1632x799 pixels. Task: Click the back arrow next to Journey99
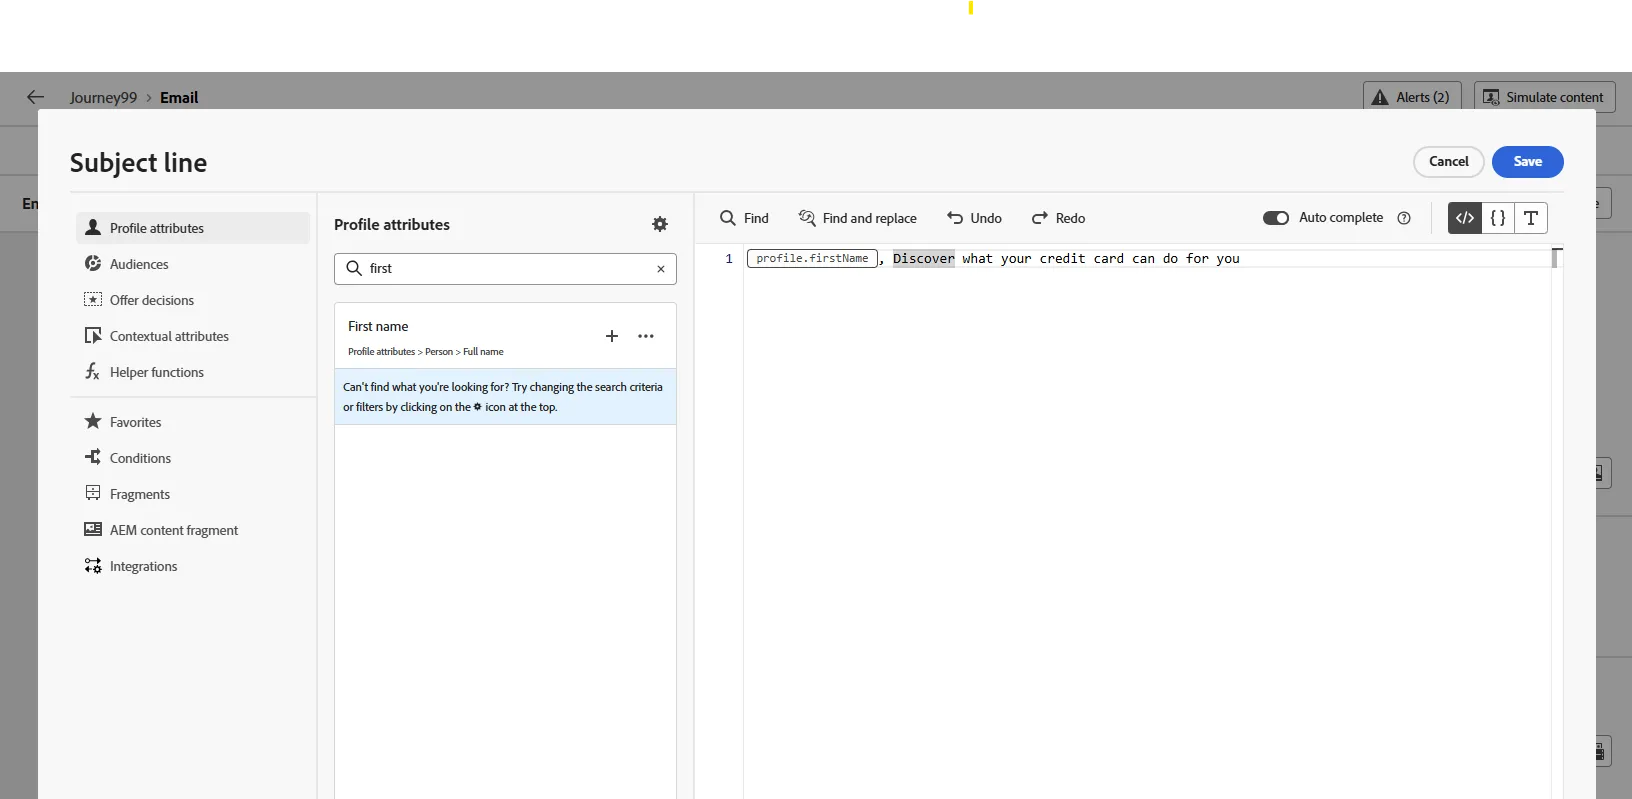click(x=35, y=97)
